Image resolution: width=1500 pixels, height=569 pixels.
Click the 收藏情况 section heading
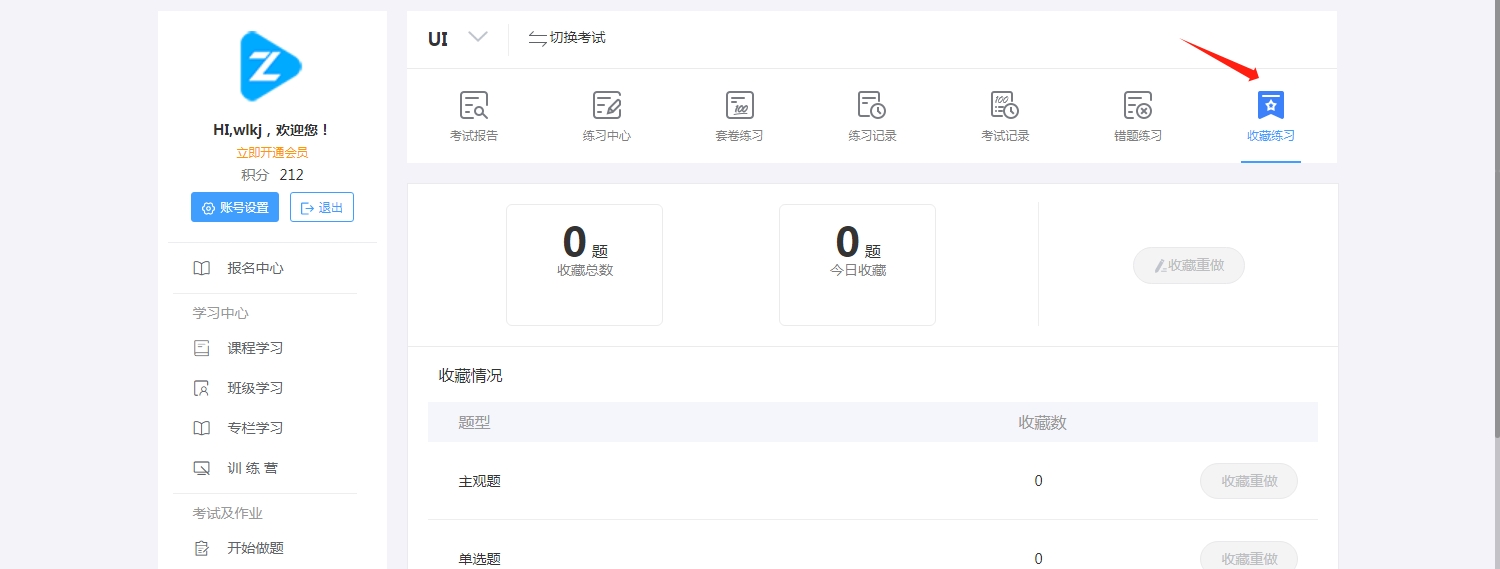(x=471, y=376)
